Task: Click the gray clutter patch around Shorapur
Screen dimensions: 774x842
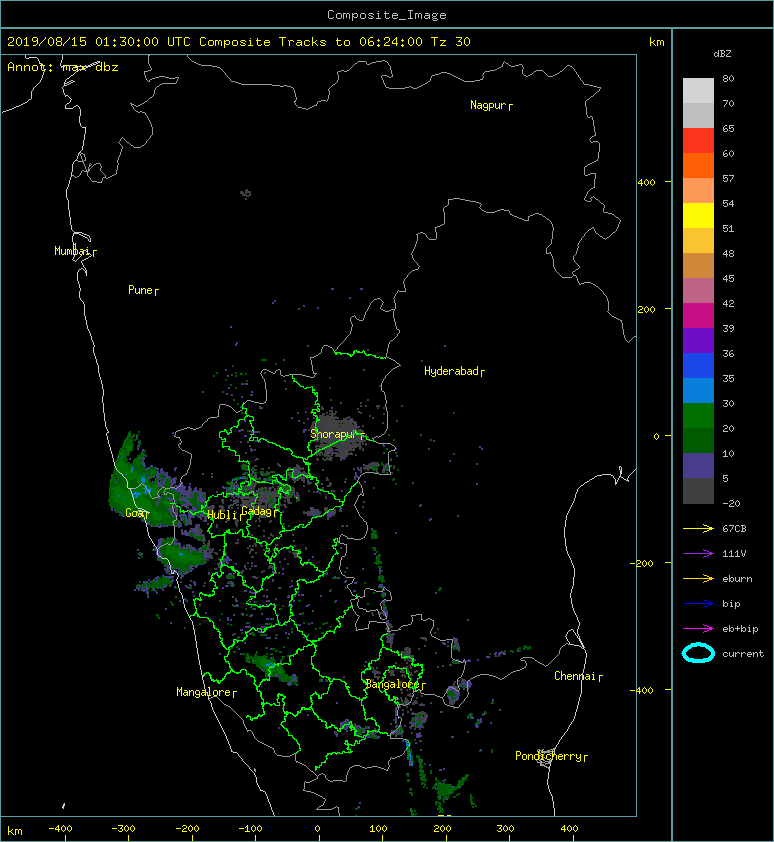Action: click(x=336, y=434)
